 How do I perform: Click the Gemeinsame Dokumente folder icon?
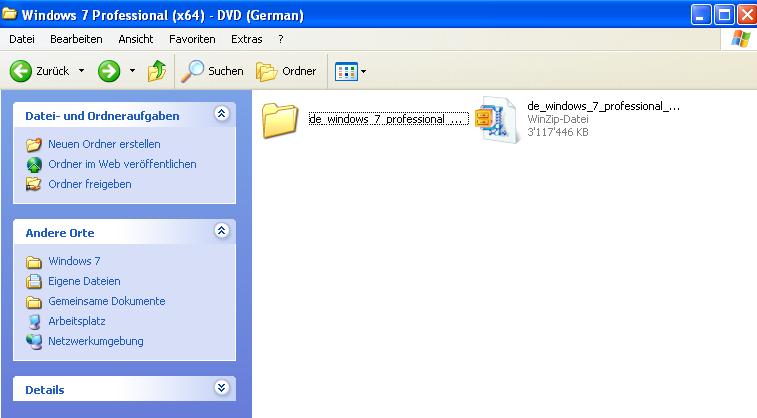click(33, 302)
